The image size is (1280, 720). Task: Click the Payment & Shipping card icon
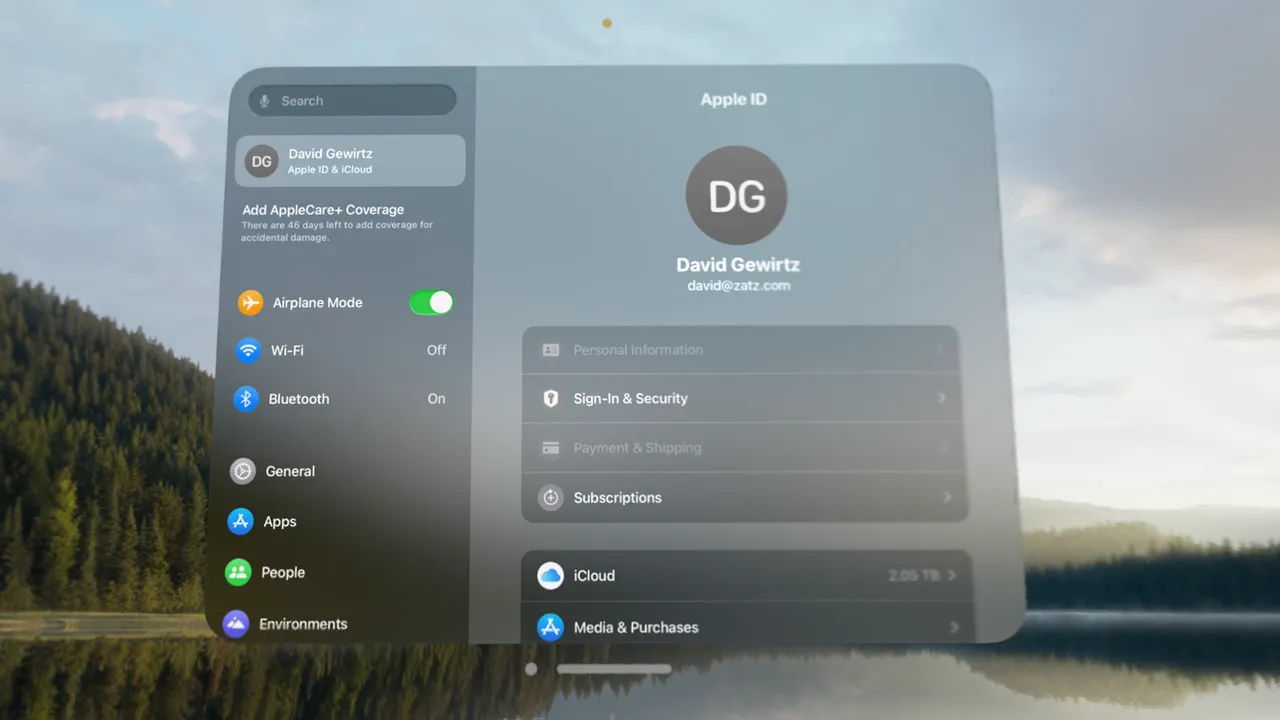pos(551,448)
